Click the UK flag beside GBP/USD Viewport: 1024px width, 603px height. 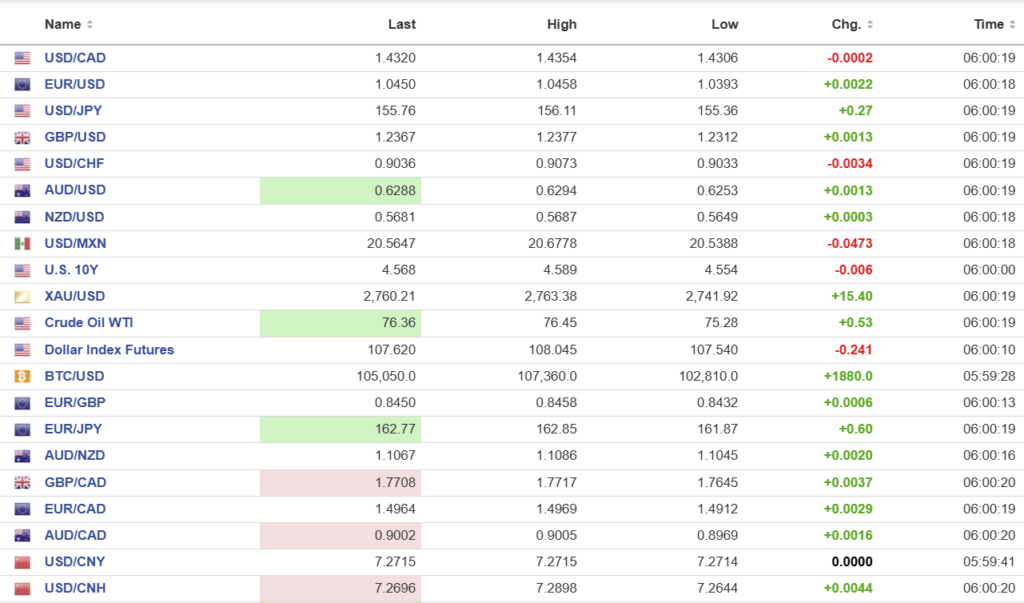pos(22,138)
